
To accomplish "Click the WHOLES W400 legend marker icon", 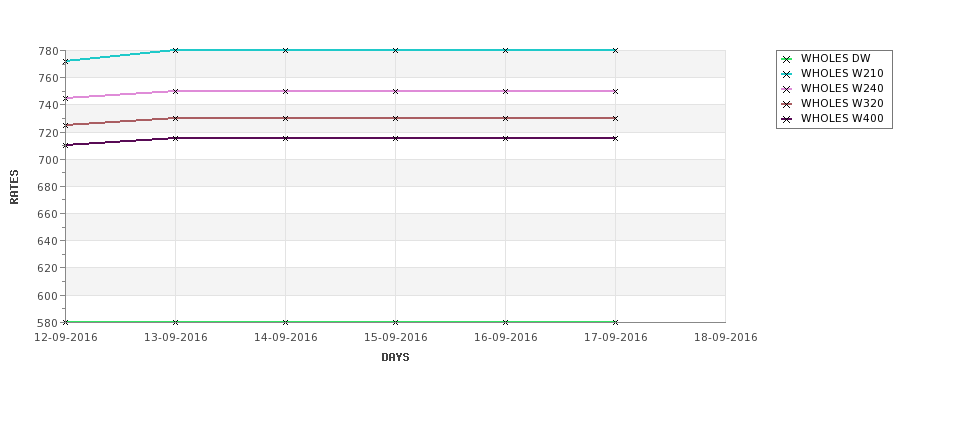I will coord(786,119).
